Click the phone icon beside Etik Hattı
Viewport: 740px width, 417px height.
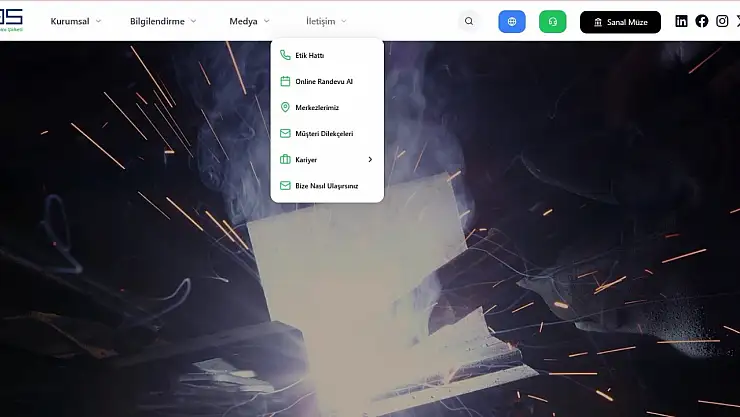[x=285, y=56]
